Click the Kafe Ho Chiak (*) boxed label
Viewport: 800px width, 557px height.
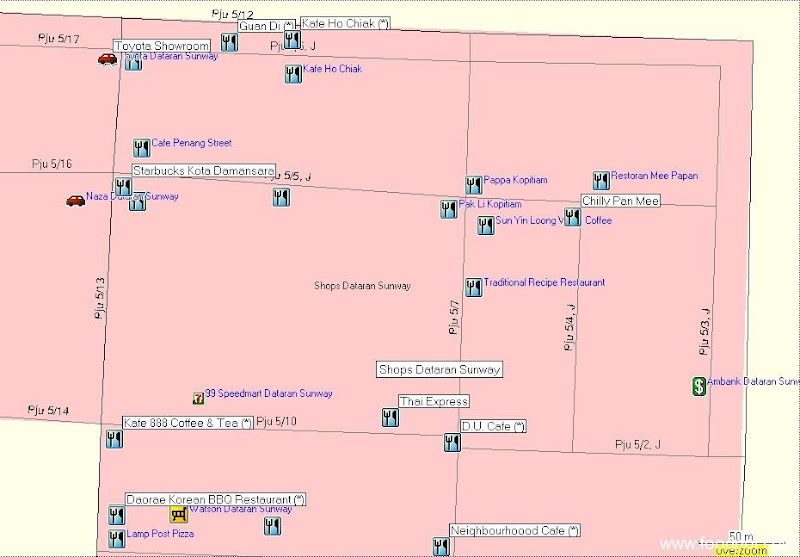click(345, 23)
